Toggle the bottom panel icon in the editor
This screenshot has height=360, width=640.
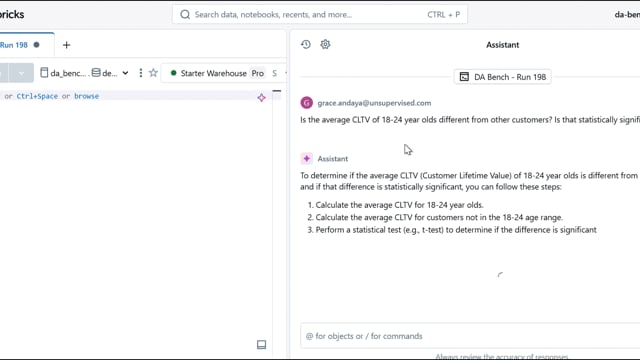point(262,344)
